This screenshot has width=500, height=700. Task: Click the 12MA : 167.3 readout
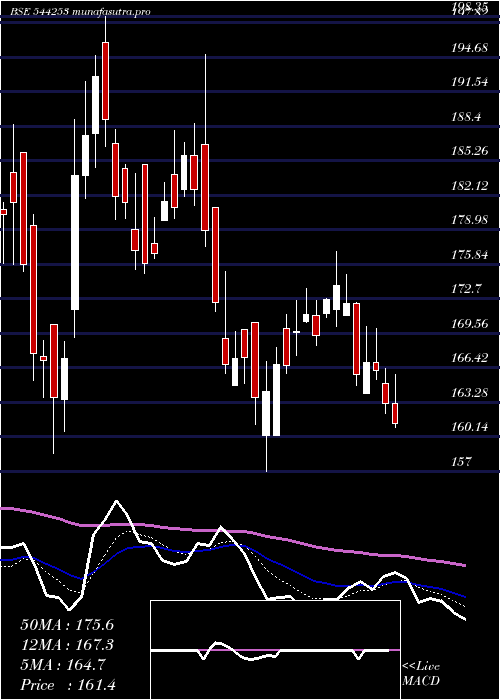coord(67,645)
